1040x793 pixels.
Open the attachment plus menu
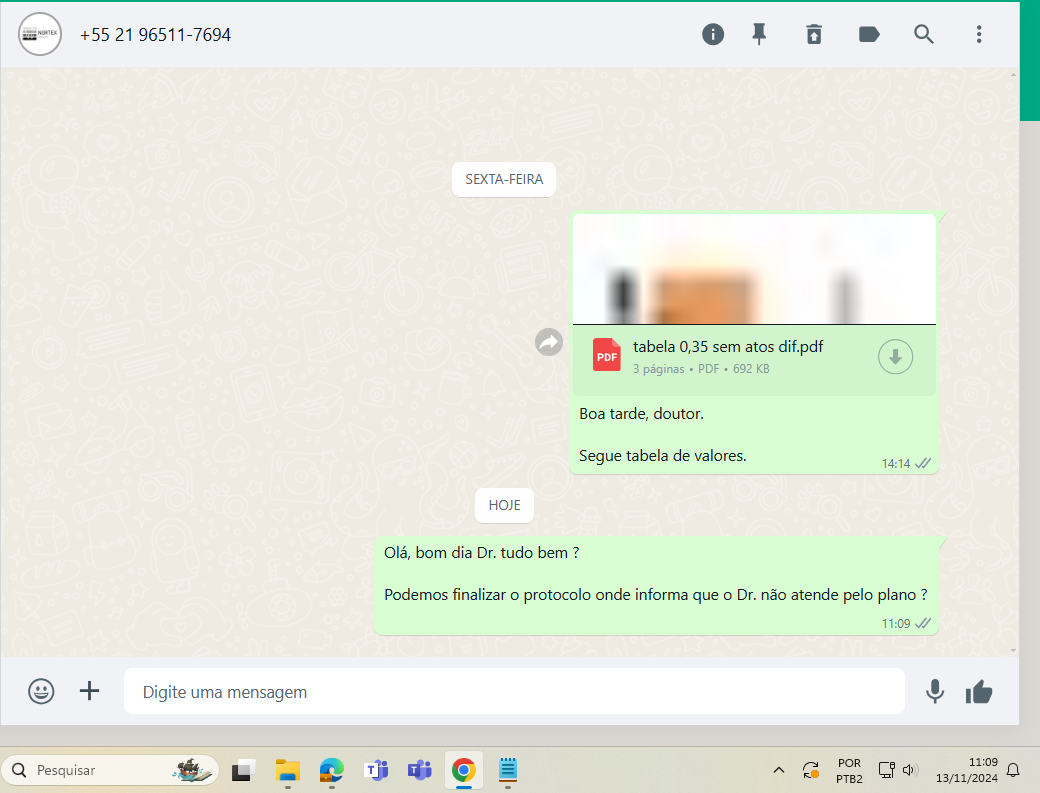pos(90,691)
